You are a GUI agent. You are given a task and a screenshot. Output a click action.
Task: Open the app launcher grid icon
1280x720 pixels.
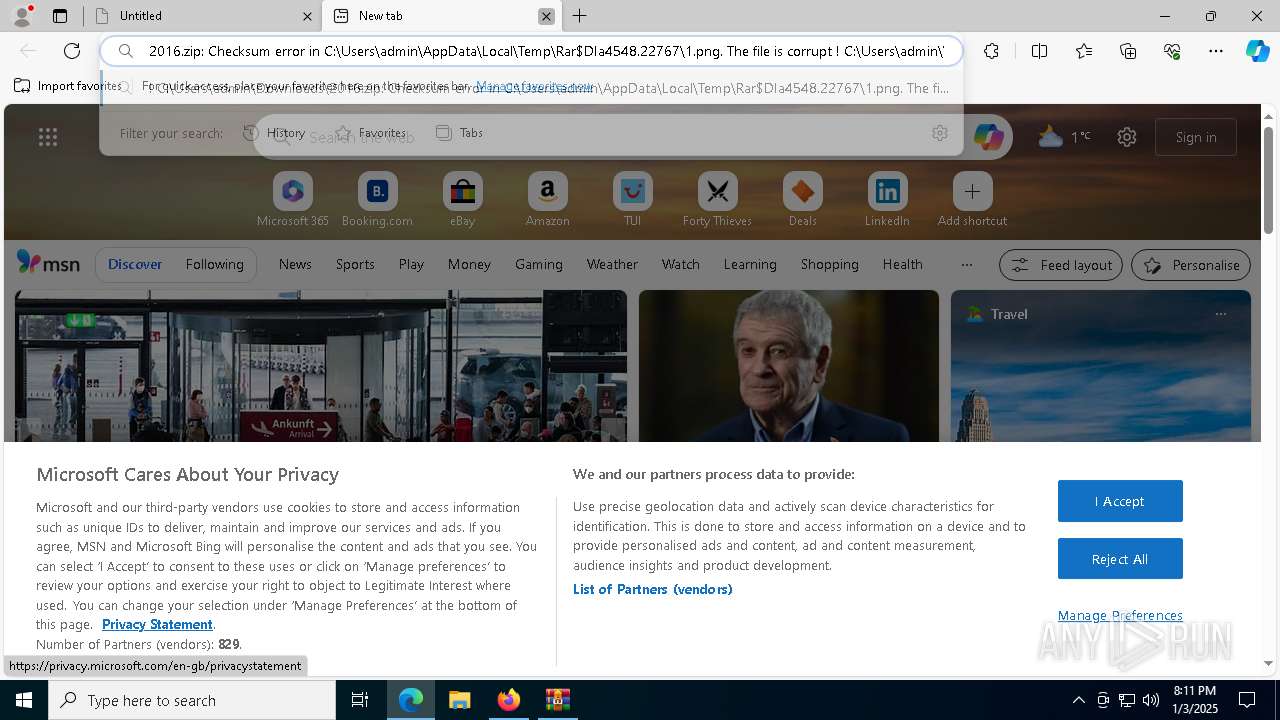[x=48, y=137]
